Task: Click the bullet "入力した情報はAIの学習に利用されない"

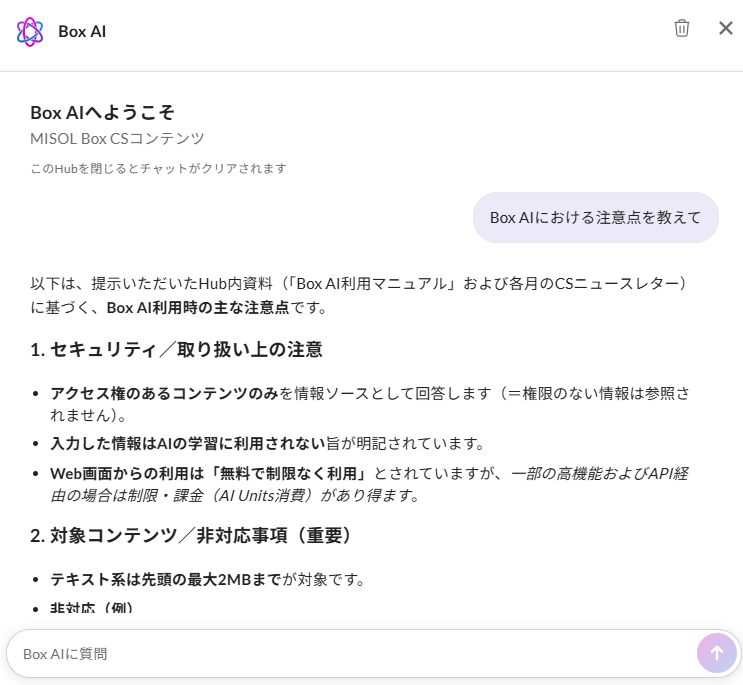Action: 187,442
